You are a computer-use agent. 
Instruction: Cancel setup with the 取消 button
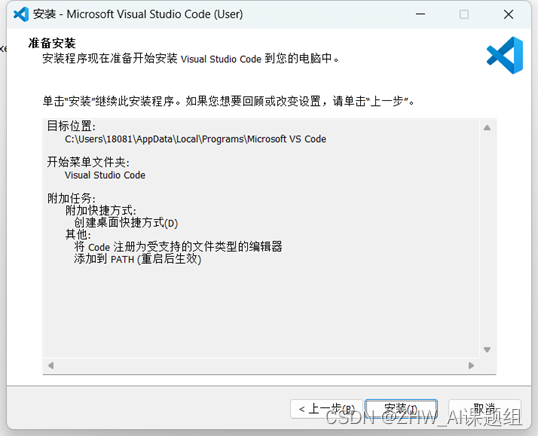[484, 409]
